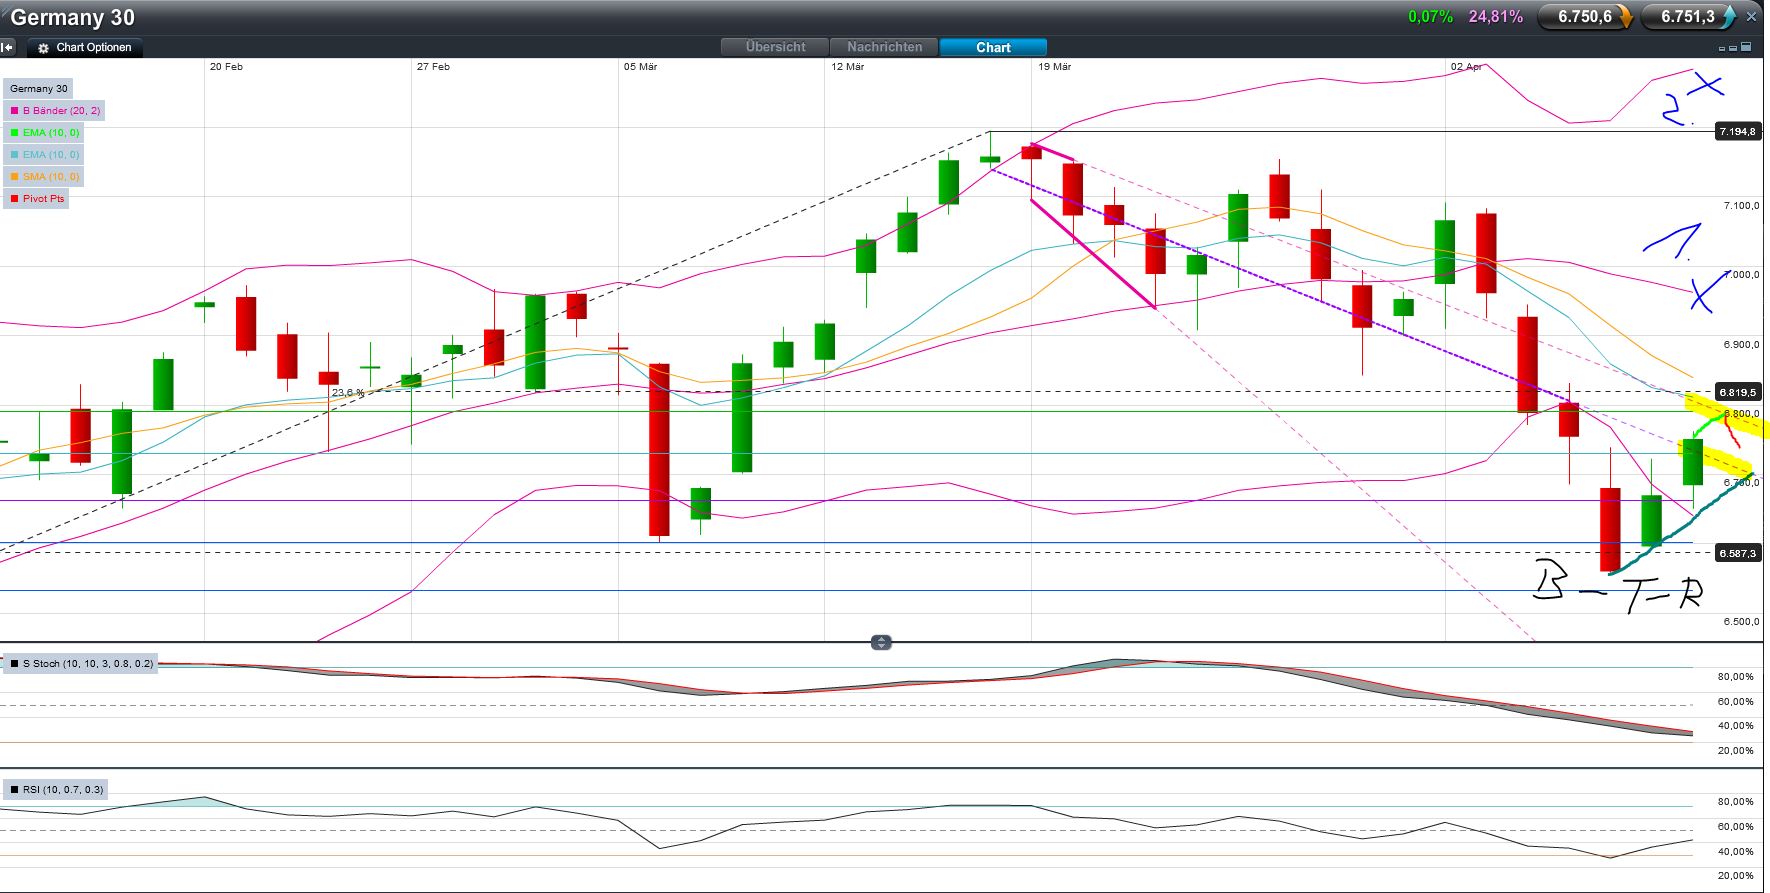Click the 6.500,0 price axis label
Viewport: 1770px width, 893px height.
(x=1741, y=622)
